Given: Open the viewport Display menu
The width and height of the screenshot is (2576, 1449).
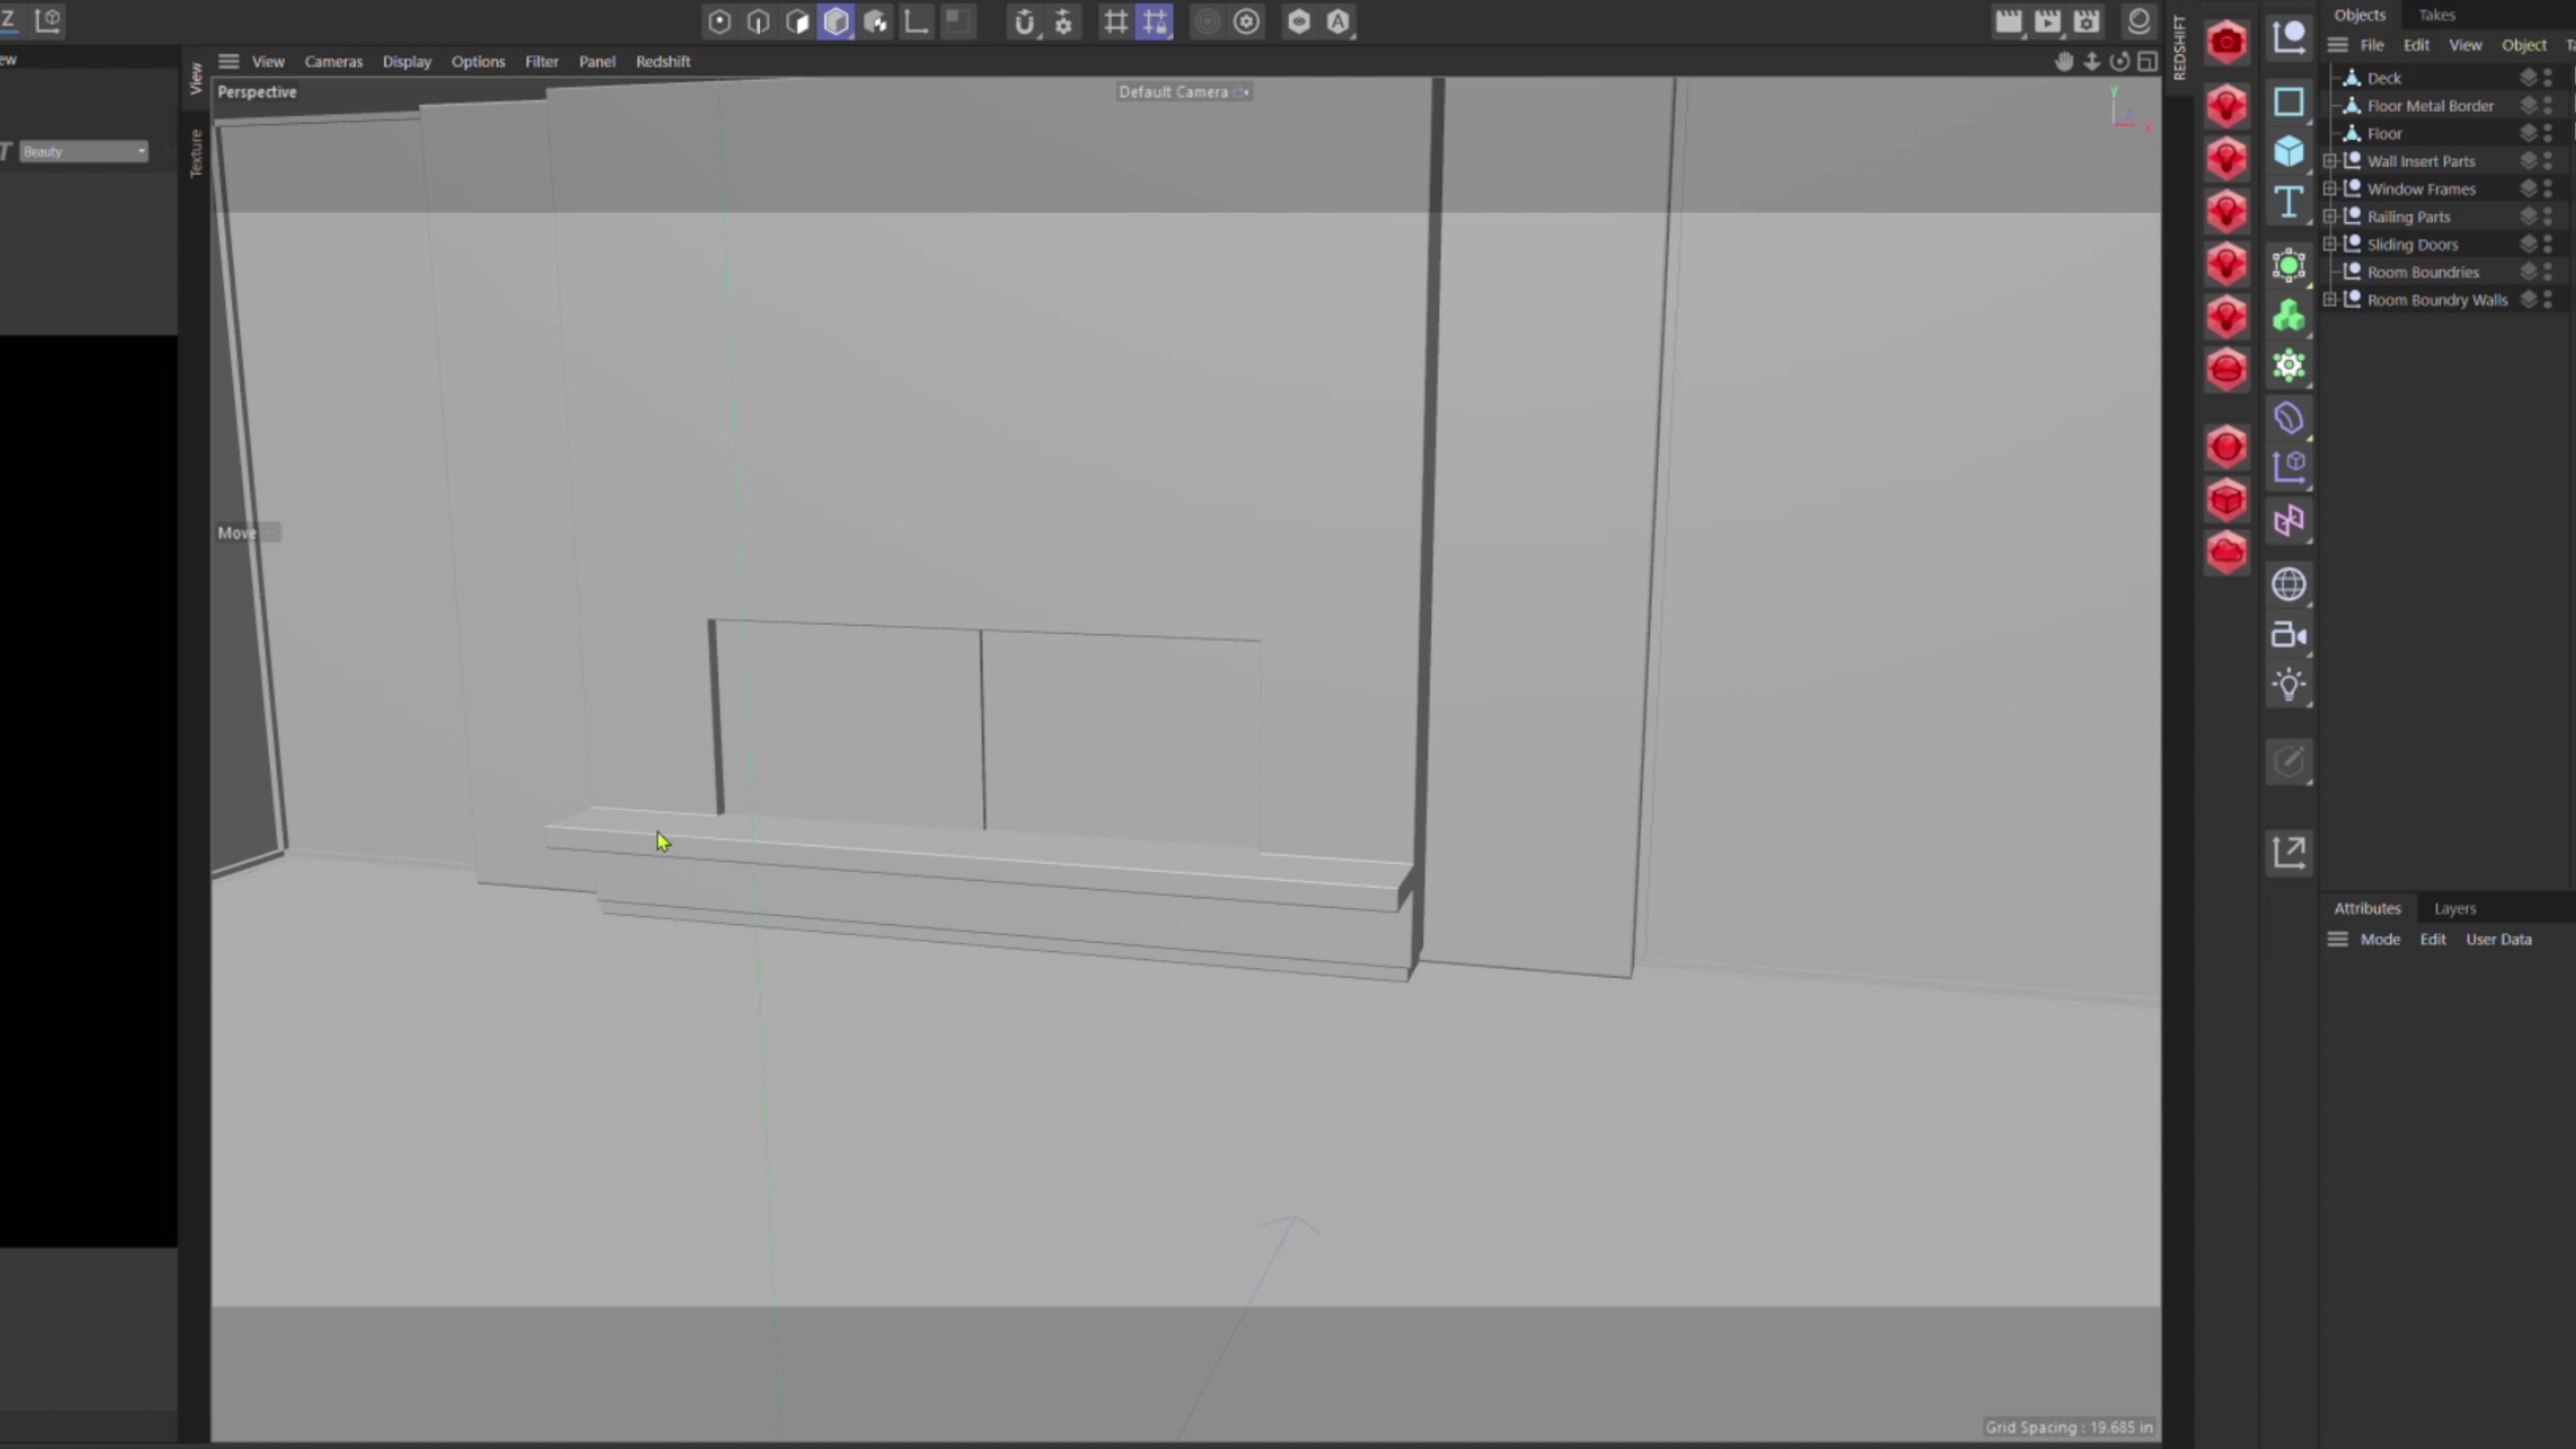Looking at the screenshot, I should (407, 62).
